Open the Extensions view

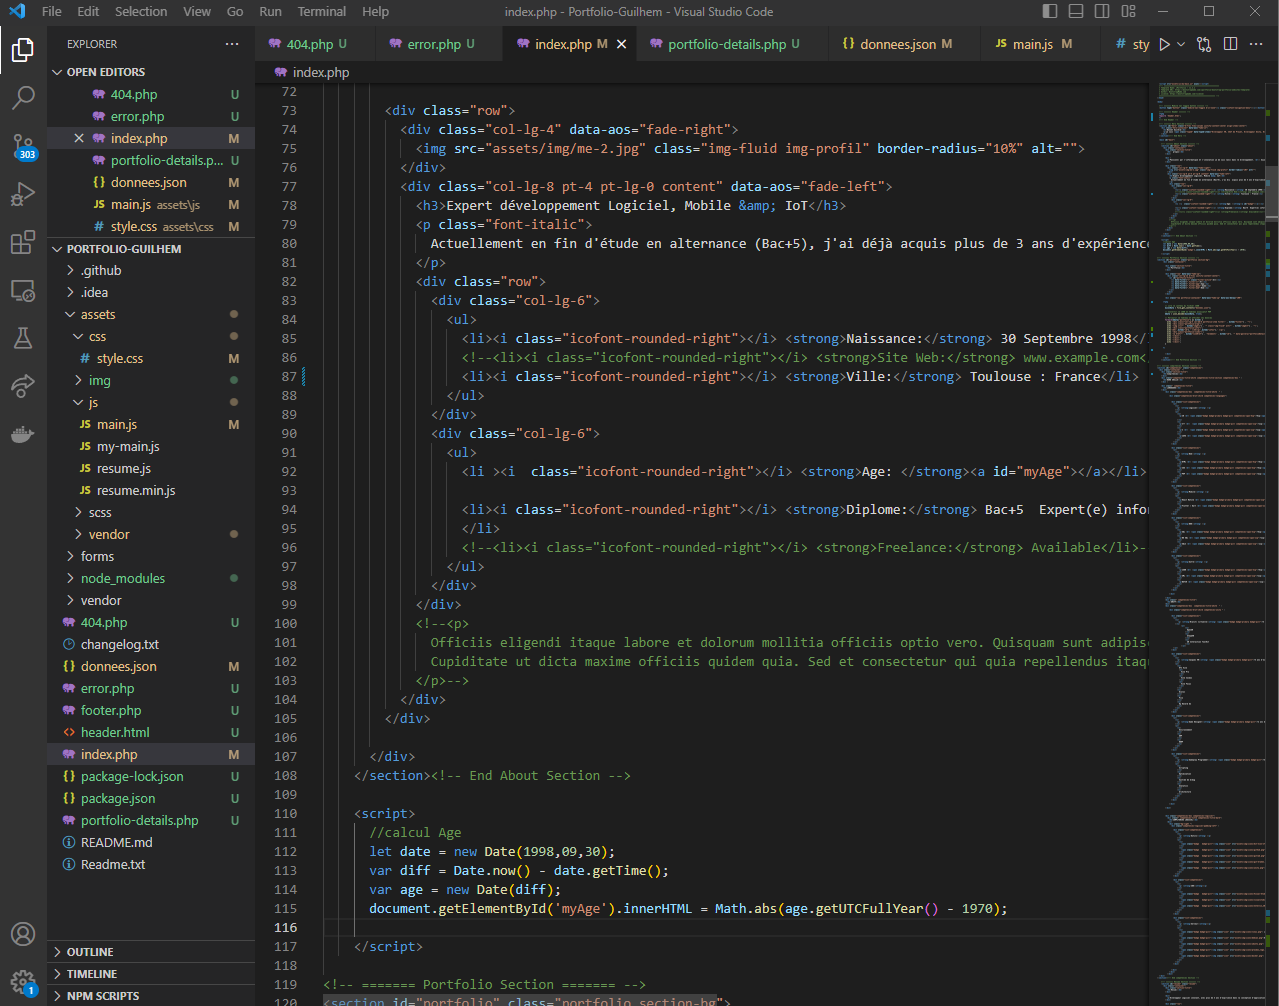pyautogui.click(x=22, y=242)
